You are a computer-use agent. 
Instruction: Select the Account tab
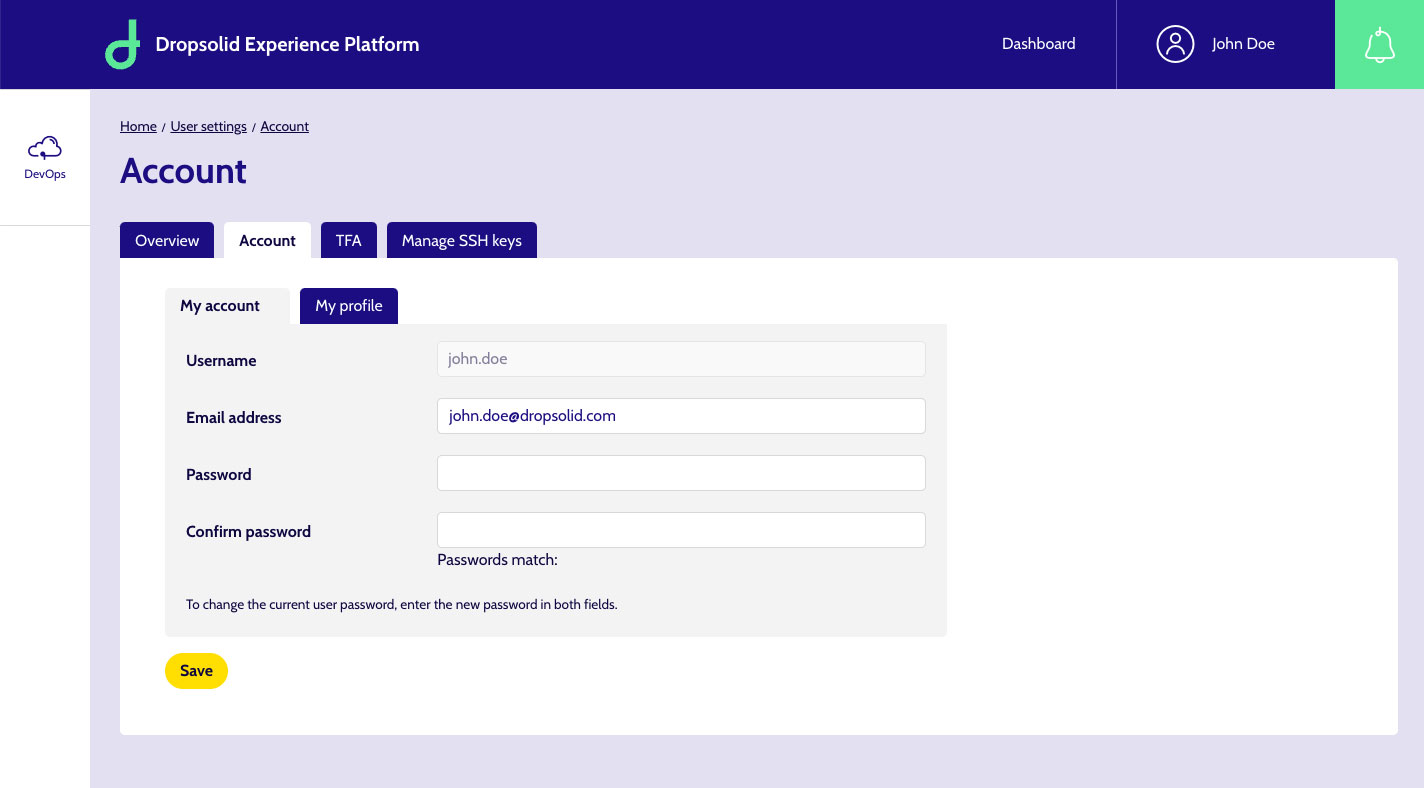point(267,240)
